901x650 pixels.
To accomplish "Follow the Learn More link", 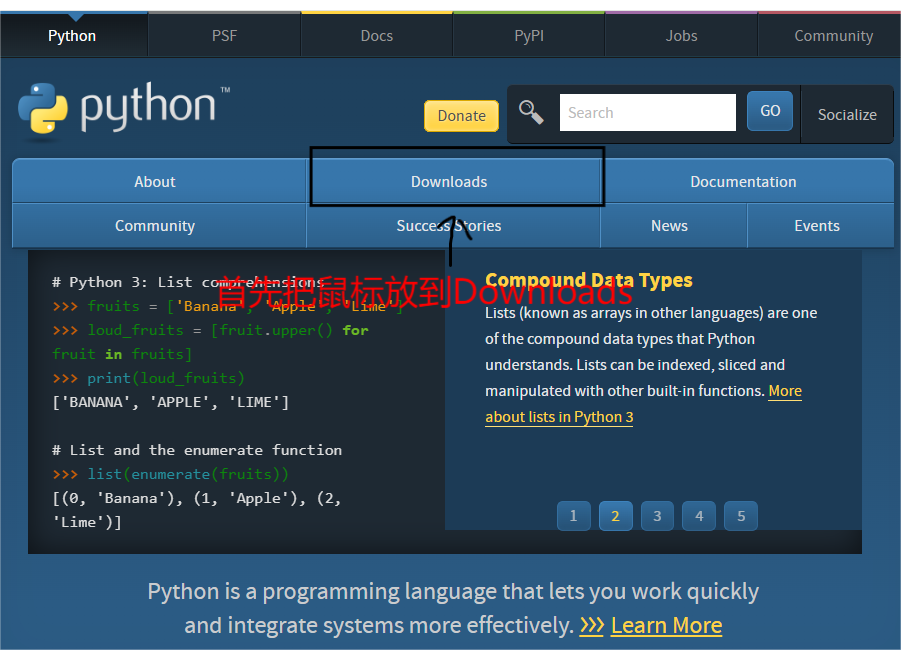I will (667, 625).
